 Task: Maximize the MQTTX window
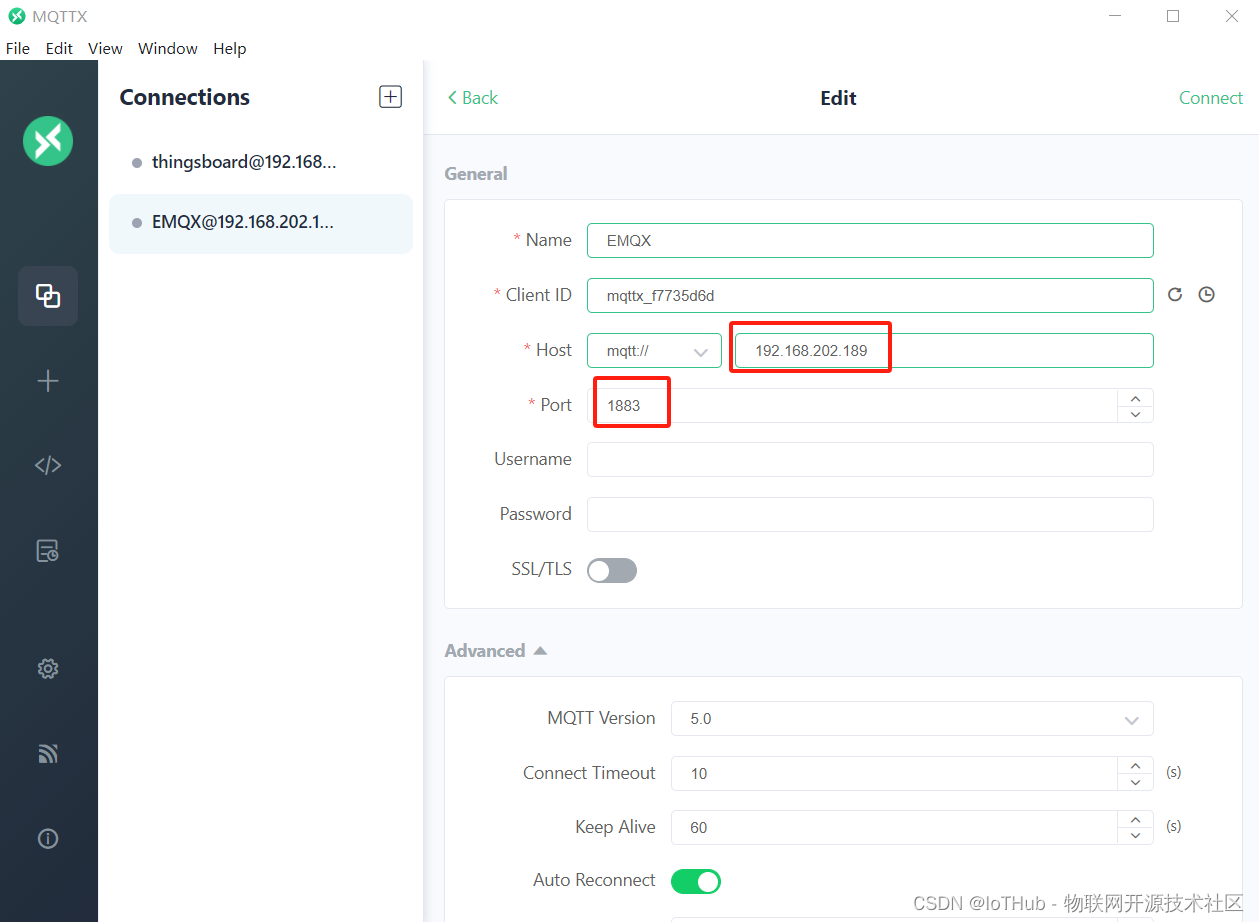[x=1173, y=16]
